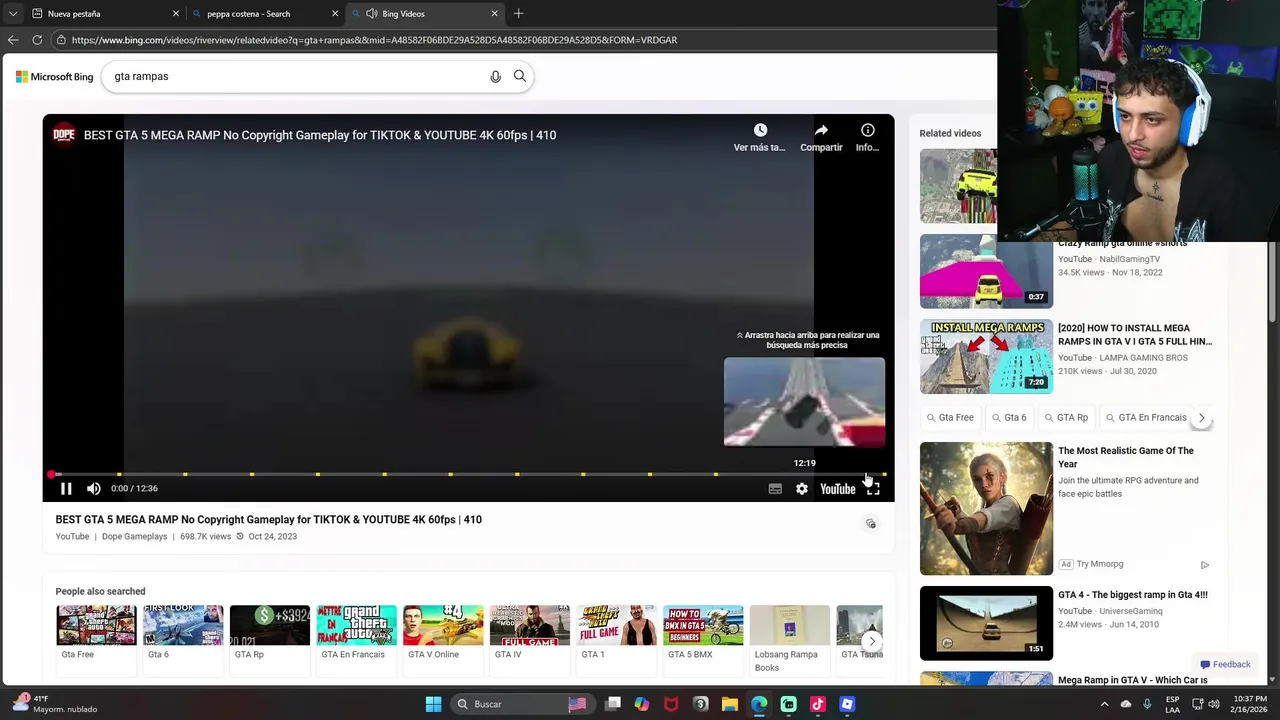Open the Dope channel avatar in player
Viewport: 1280px width, 720px height.
[x=64, y=134]
